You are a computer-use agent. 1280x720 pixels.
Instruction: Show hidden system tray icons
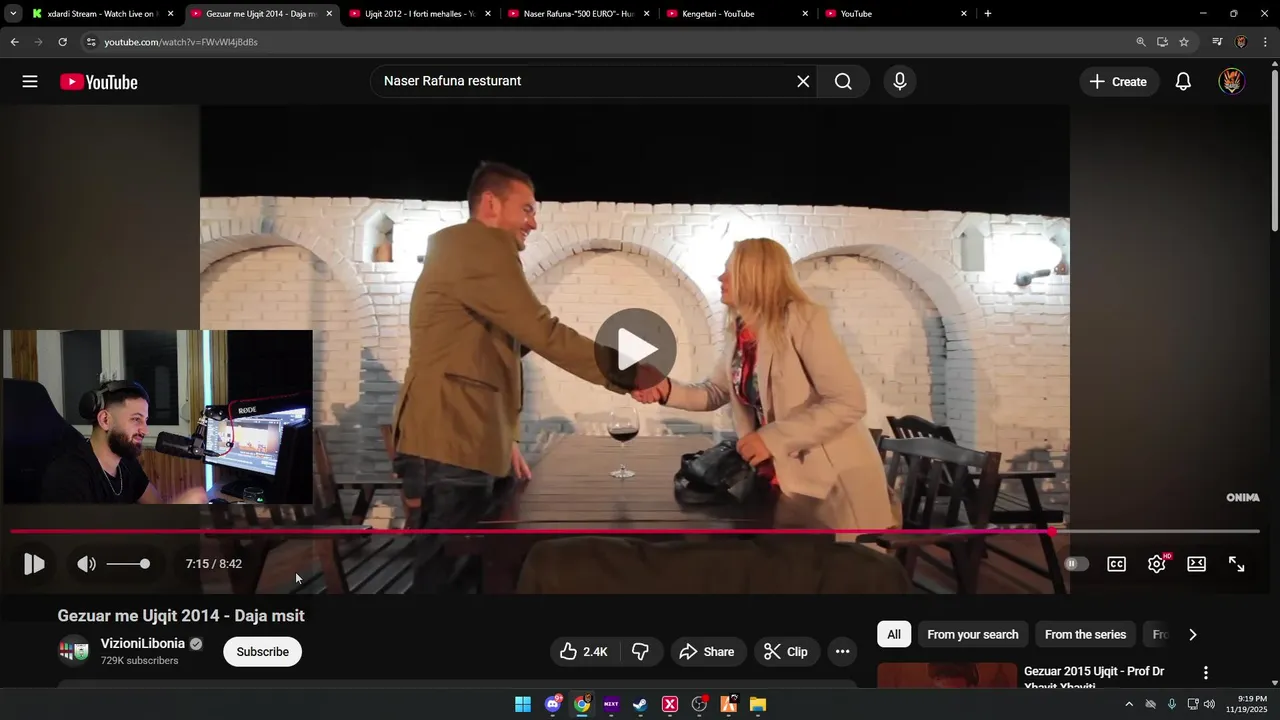coord(1129,704)
